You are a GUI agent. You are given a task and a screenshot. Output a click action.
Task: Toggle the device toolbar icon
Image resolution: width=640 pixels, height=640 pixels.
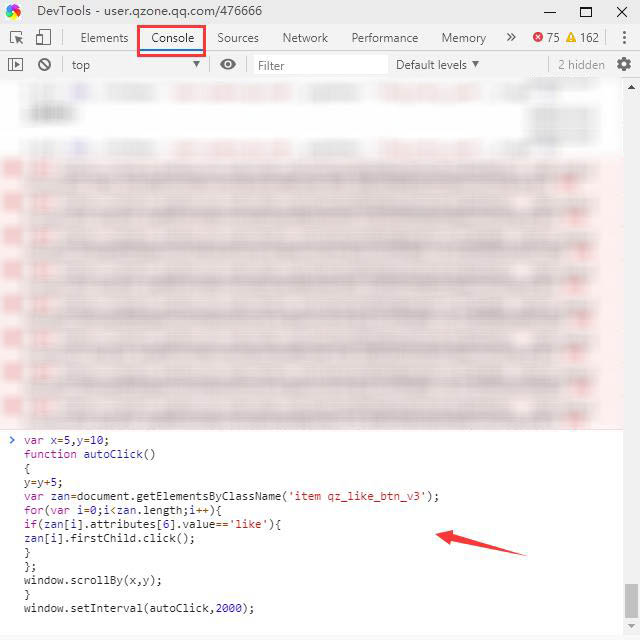pos(43,38)
